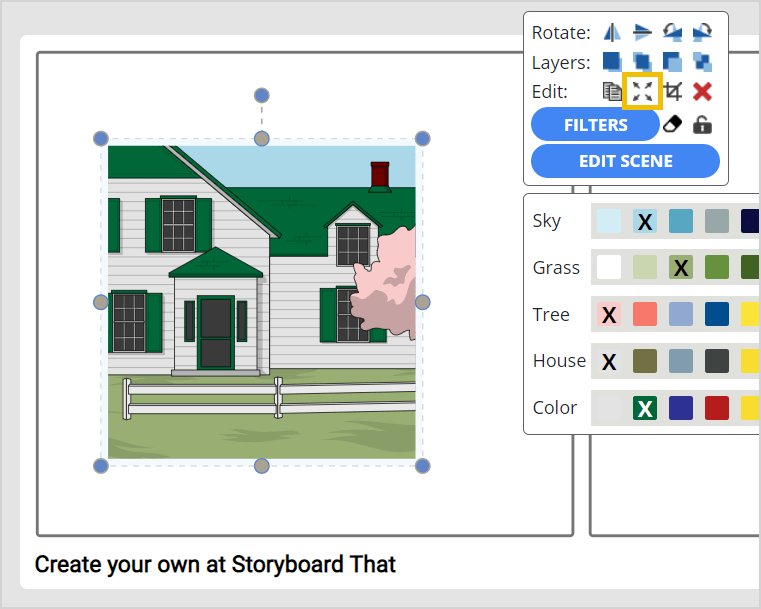The height and width of the screenshot is (609, 761).
Task: Click the left-middle edge handle
Action: [101, 302]
